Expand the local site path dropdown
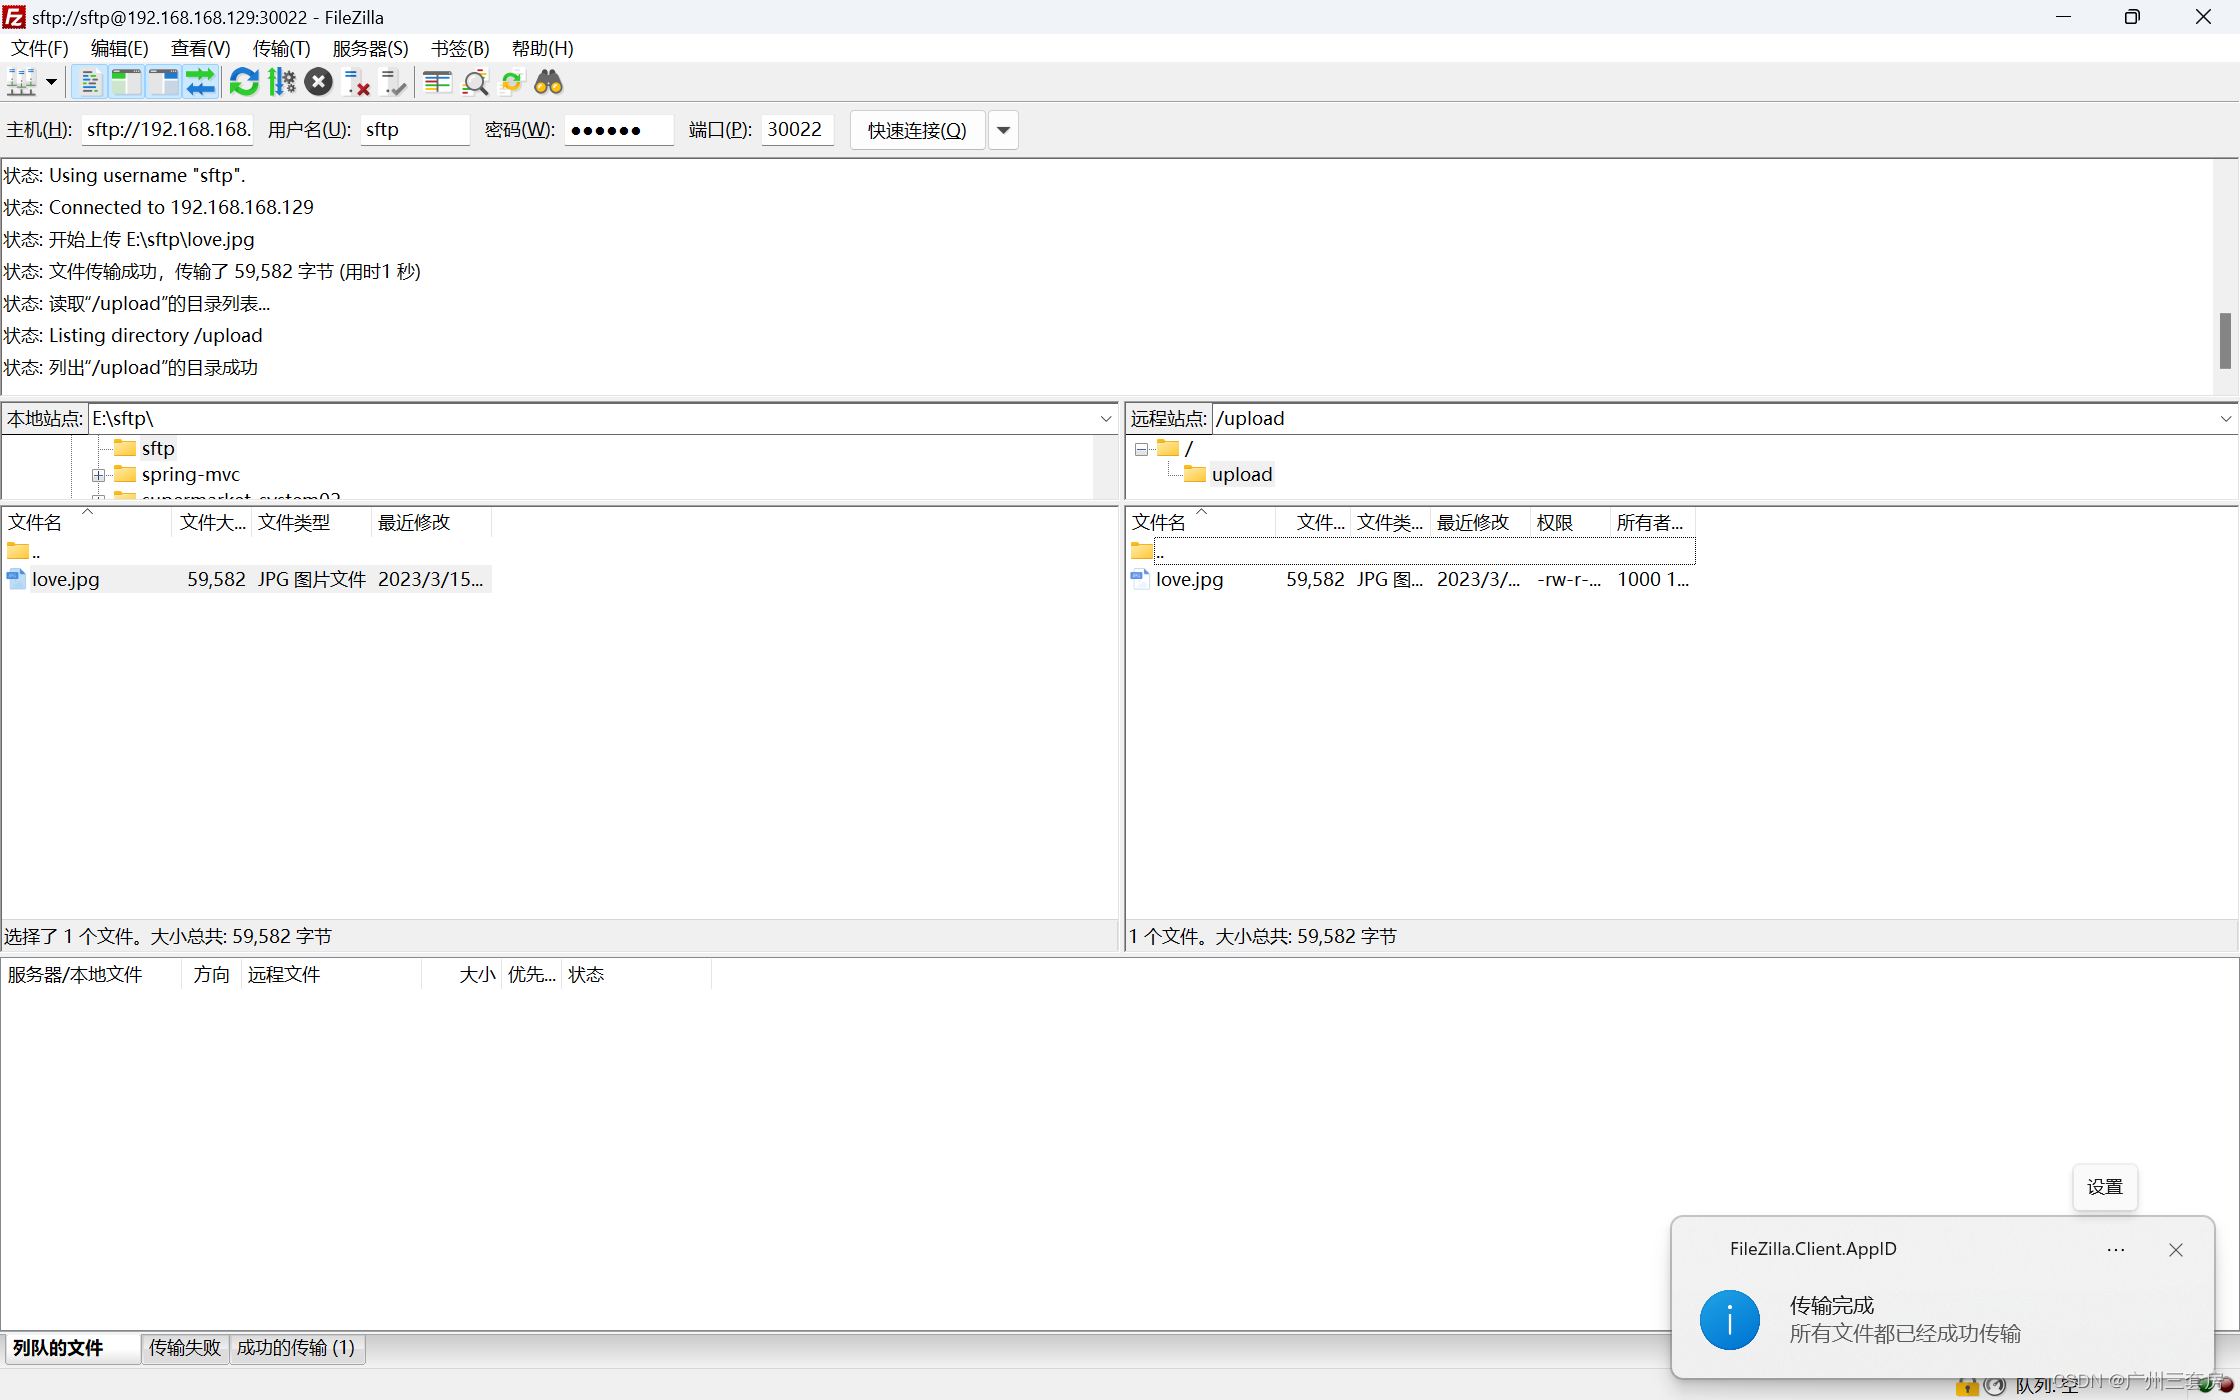Image resolution: width=2240 pixels, height=1400 pixels. coord(1106,419)
